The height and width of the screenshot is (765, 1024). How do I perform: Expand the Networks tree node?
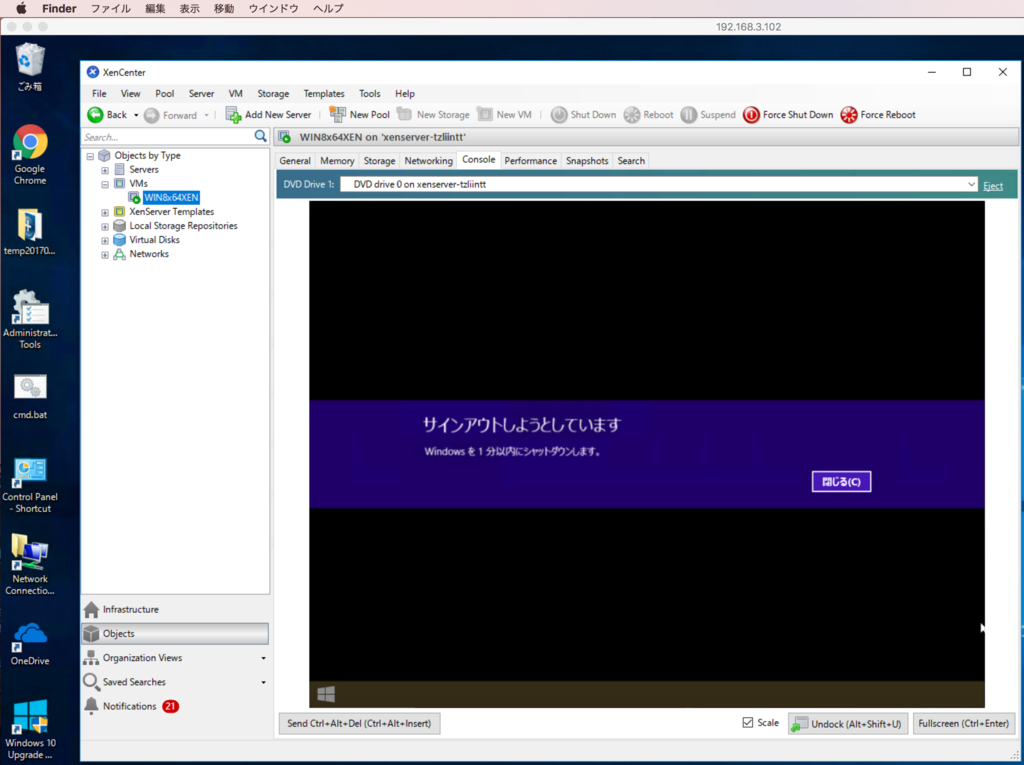pos(104,255)
